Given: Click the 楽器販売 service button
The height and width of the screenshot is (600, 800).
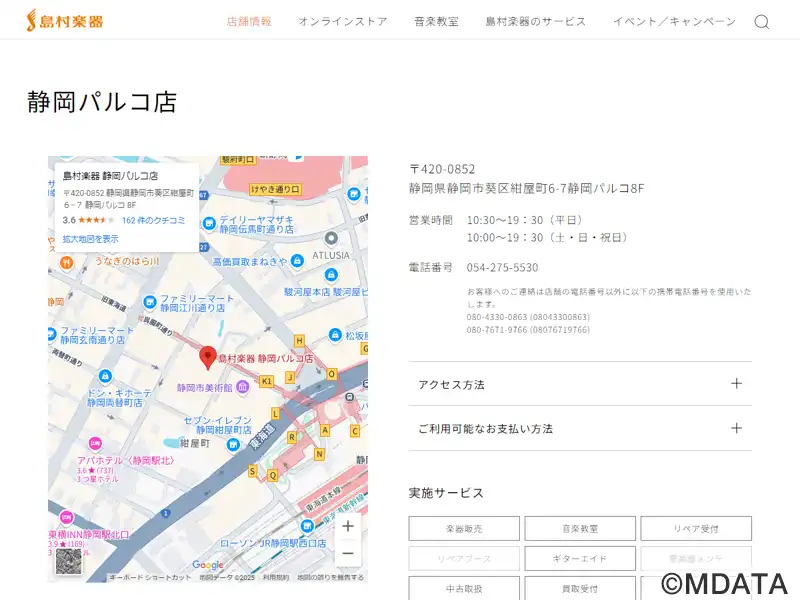Looking at the screenshot, I should pos(464,529).
